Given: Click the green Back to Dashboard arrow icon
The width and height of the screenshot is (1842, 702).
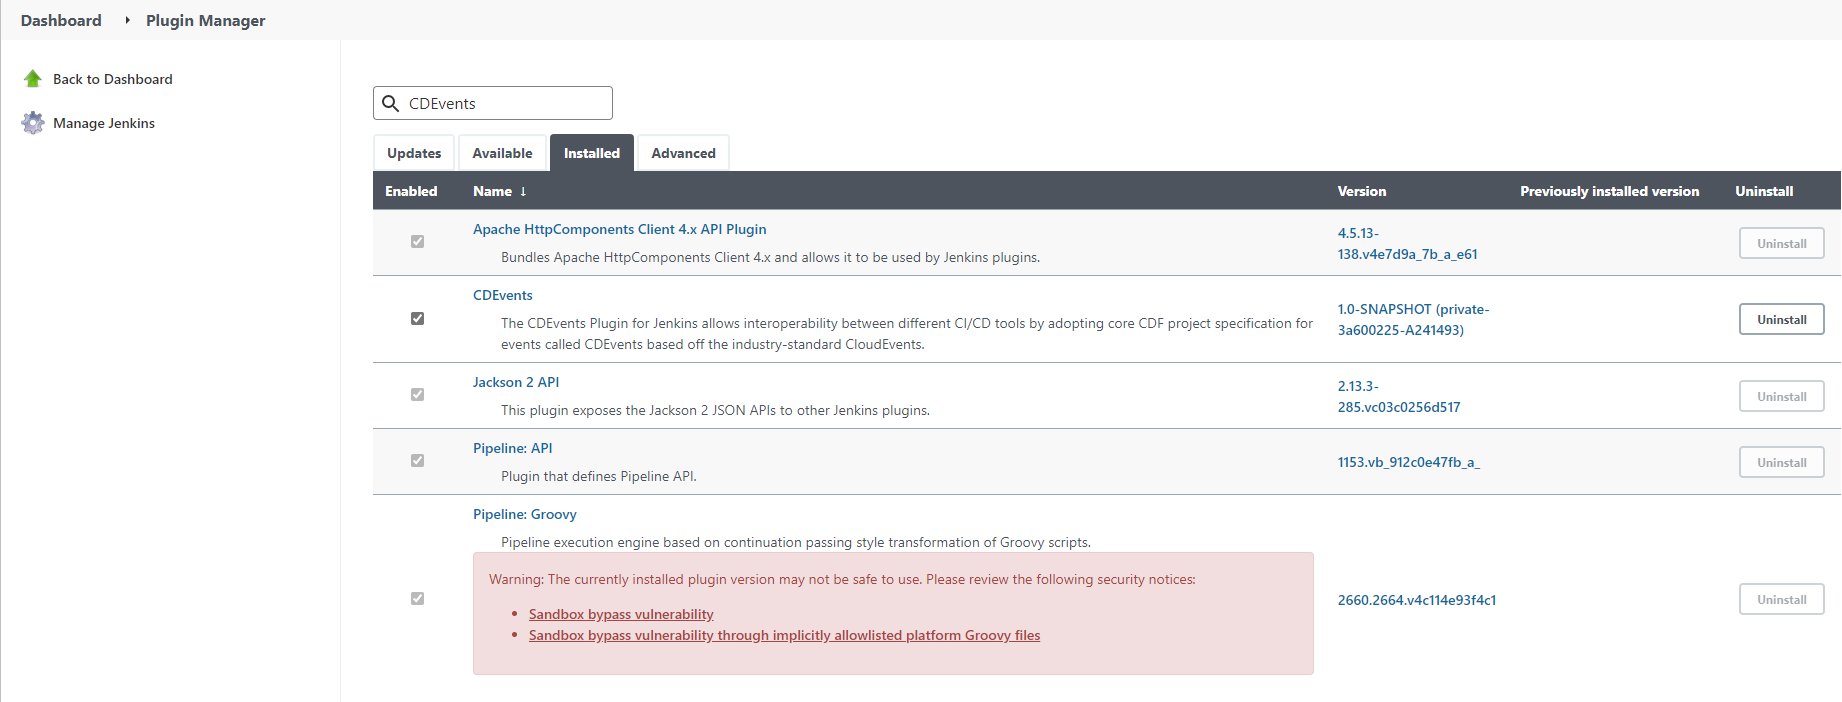Looking at the screenshot, I should [33, 79].
